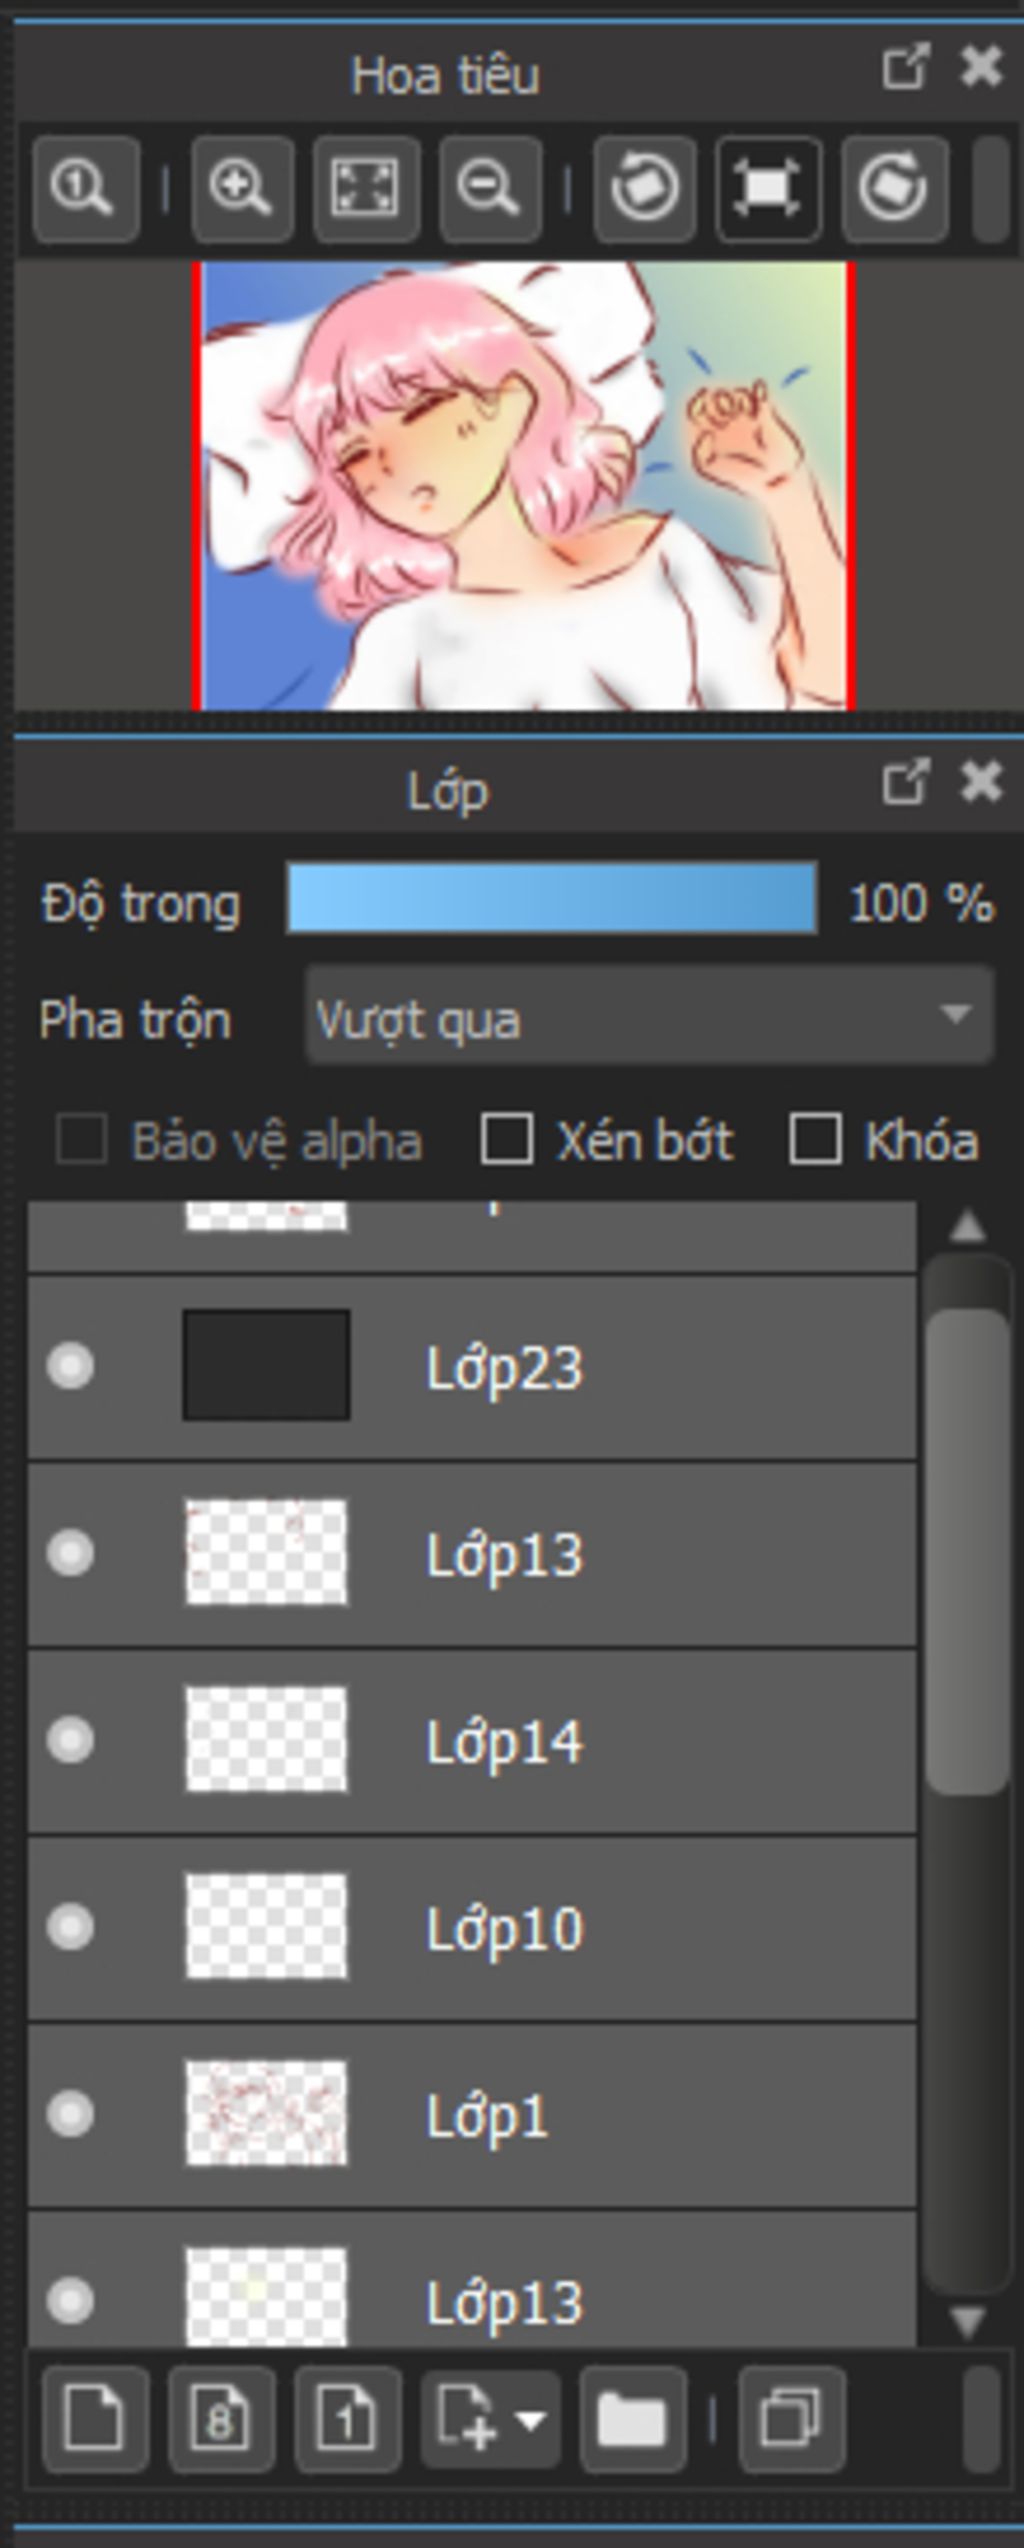Enable the Xén bớt clipping checkbox
1024x2548 pixels.
point(506,1140)
